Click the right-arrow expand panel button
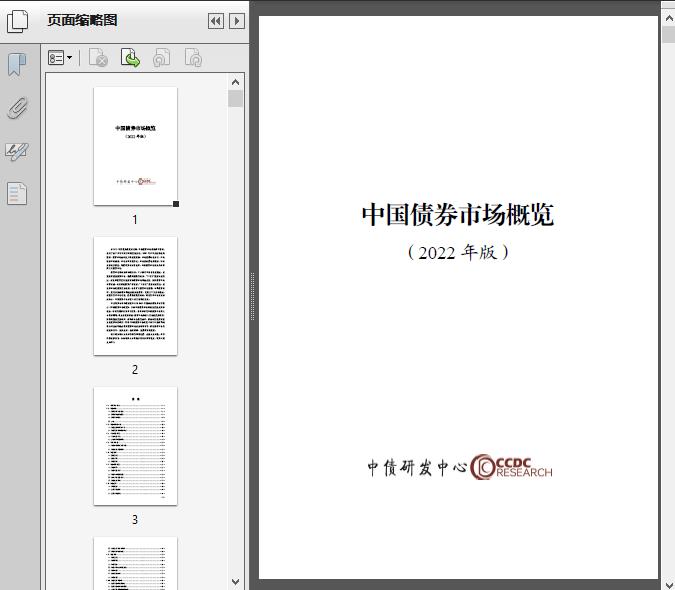Viewport: 675px width, 590px height. coord(237,21)
